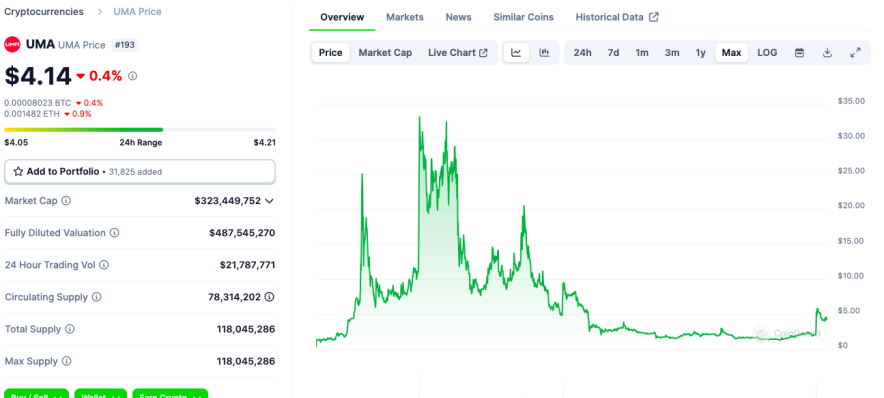Click the $487,545,270 valuation figure
884x398 pixels.
242,233
